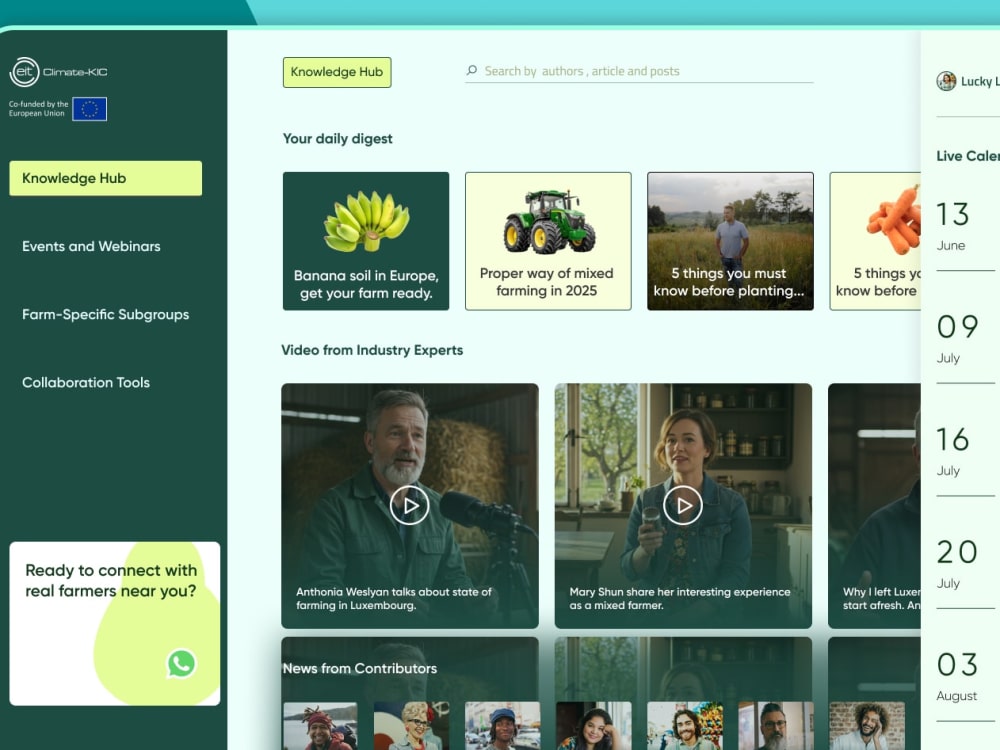Open contributor with red beanie photo
1000x750 pixels.
point(320,726)
